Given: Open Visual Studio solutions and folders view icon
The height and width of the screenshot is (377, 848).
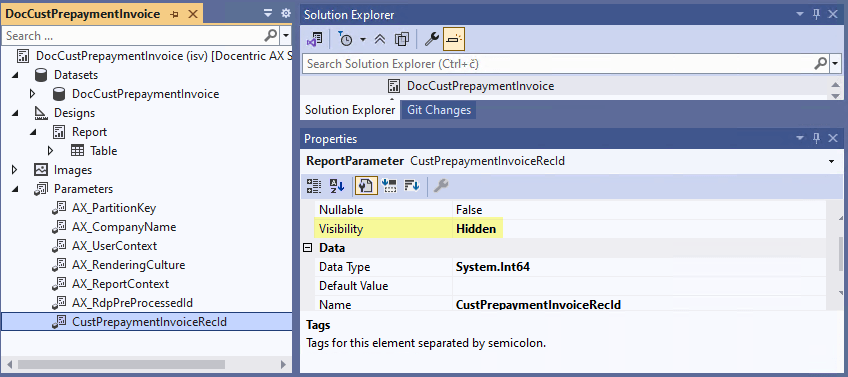Looking at the screenshot, I should (314, 39).
